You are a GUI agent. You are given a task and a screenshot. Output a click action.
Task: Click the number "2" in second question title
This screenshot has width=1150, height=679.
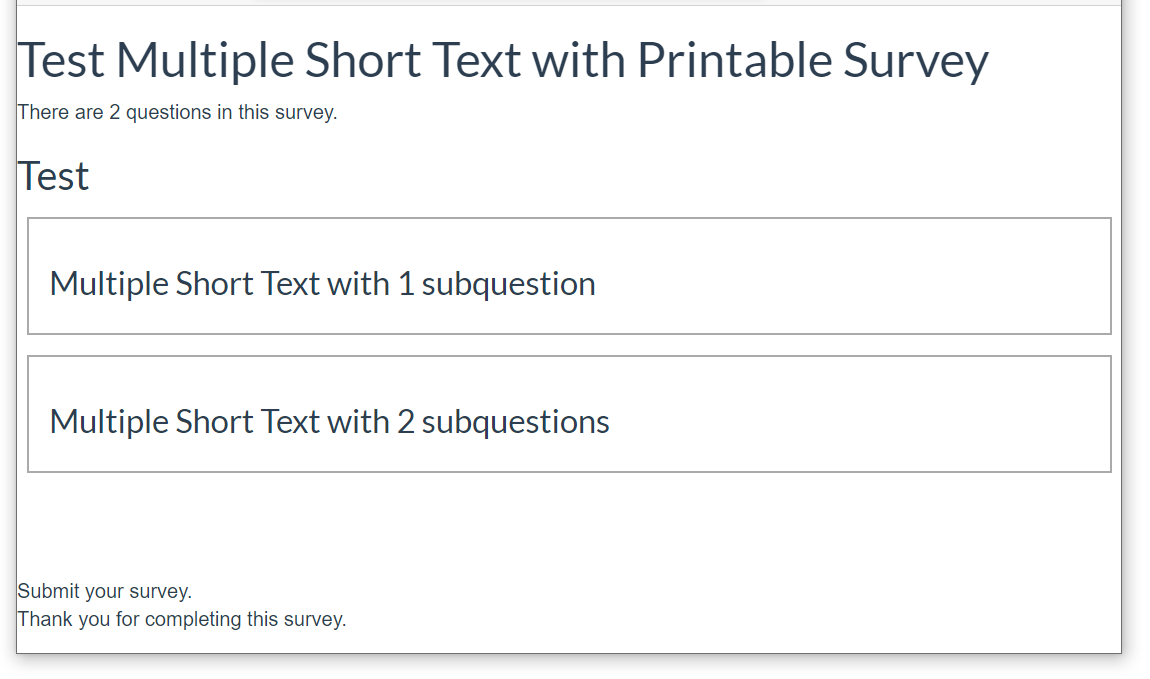405,422
